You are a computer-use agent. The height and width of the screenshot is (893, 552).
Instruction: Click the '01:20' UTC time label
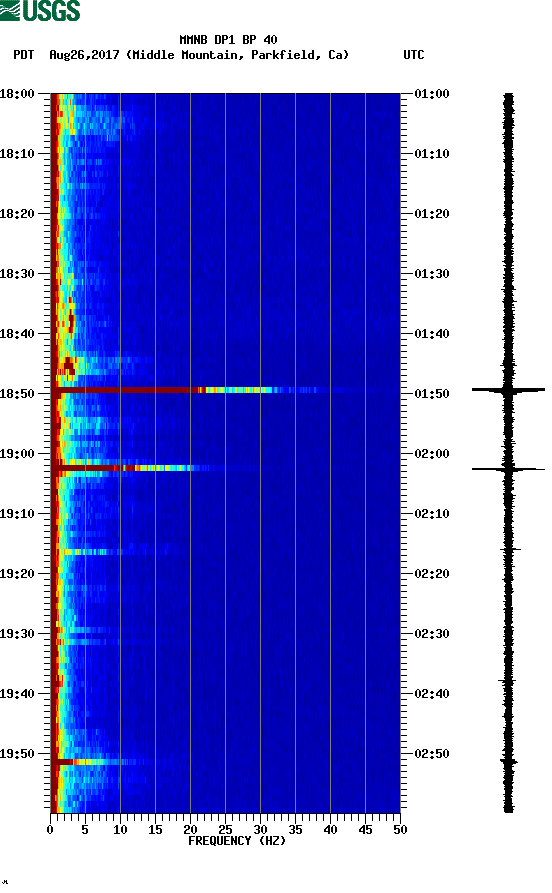432,214
